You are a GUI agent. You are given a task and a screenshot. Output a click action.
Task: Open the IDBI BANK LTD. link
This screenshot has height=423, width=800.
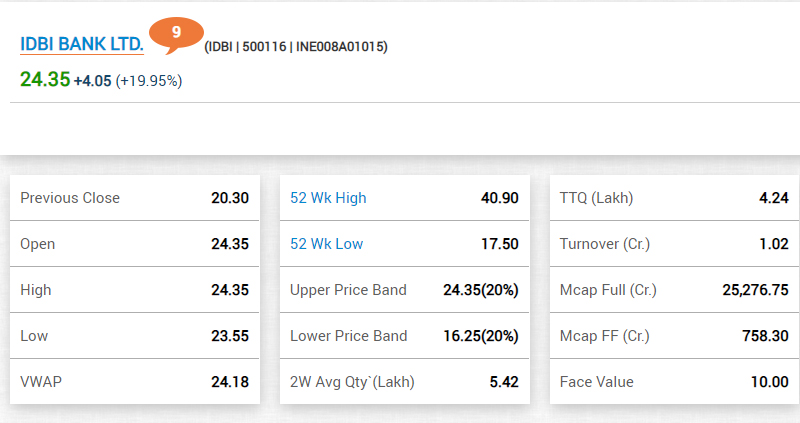[82, 44]
